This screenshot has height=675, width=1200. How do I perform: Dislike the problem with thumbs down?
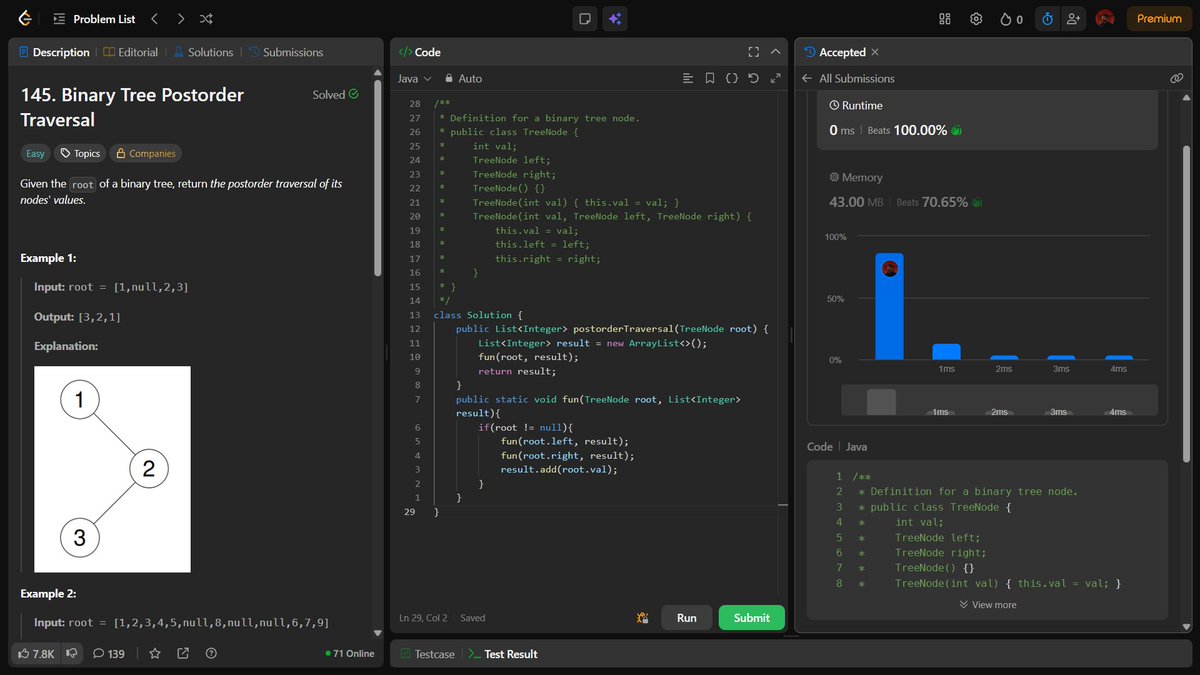[72, 653]
